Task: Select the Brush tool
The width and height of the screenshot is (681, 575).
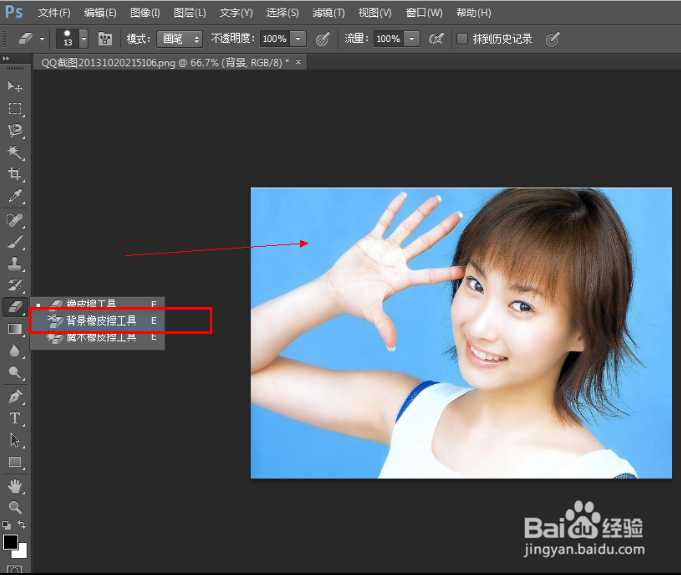Action: pyautogui.click(x=15, y=241)
